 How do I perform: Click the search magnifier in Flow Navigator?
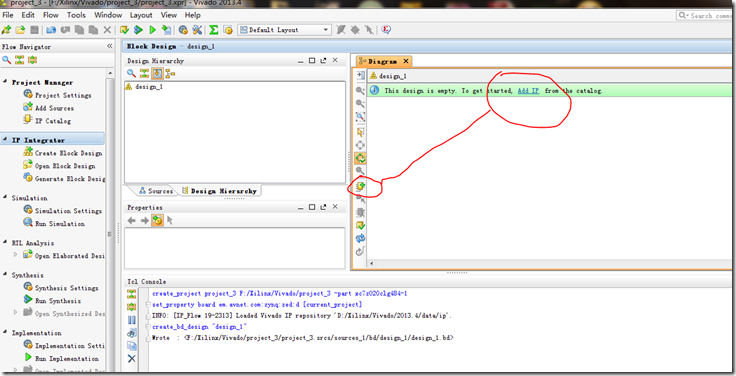(7, 60)
